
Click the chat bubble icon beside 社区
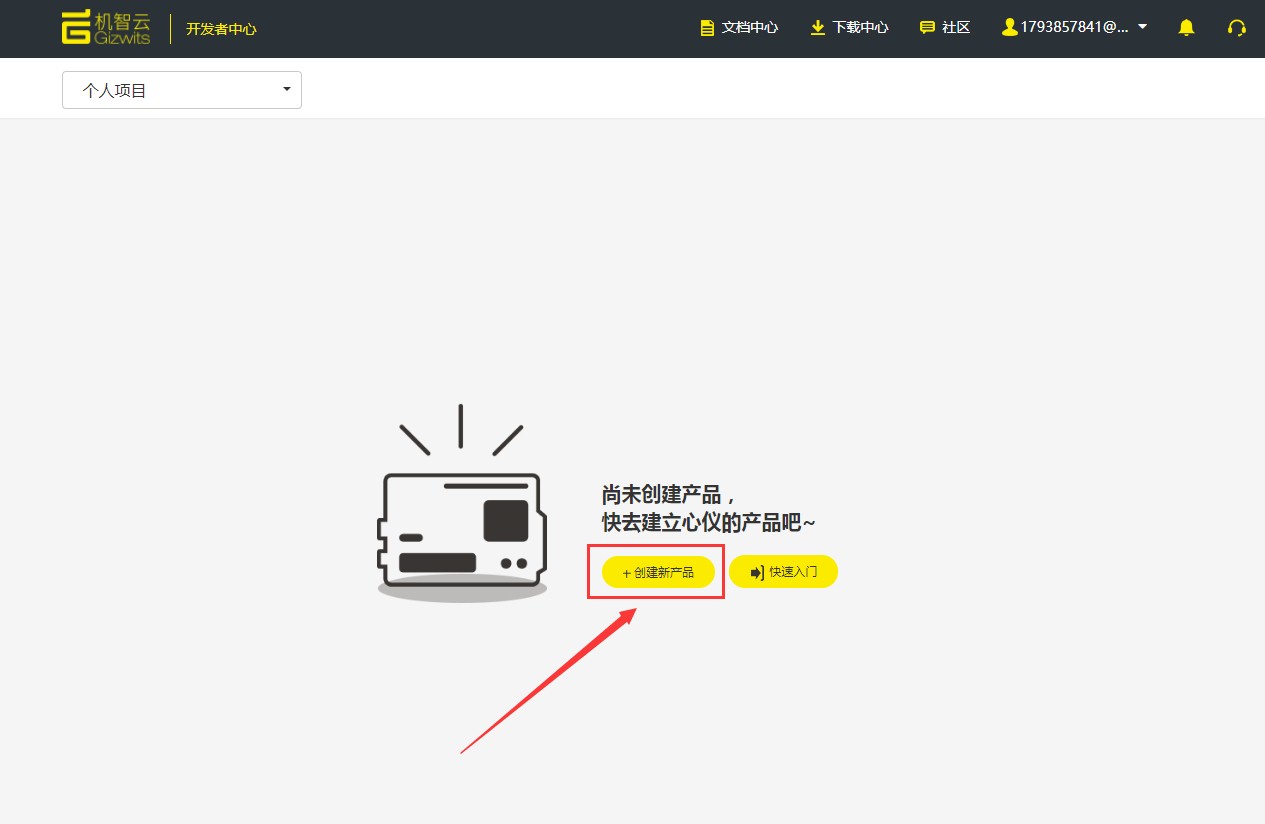click(927, 28)
